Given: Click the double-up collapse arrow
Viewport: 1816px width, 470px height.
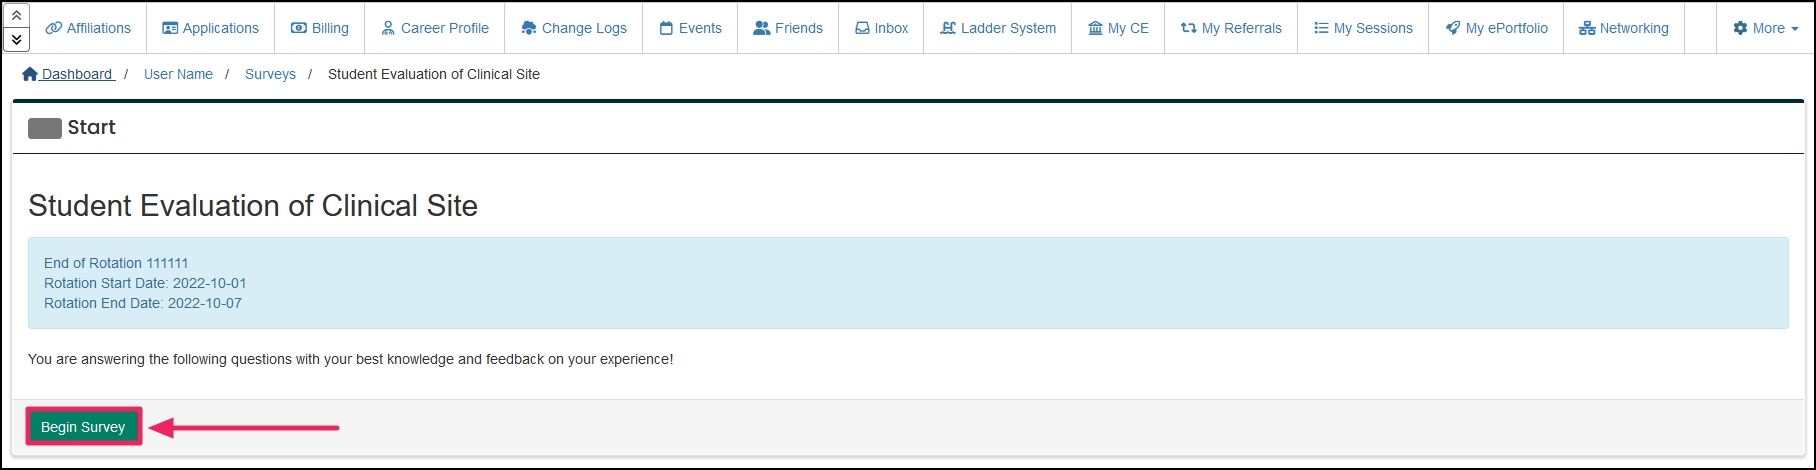Looking at the screenshot, I should click(x=17, y=15).
